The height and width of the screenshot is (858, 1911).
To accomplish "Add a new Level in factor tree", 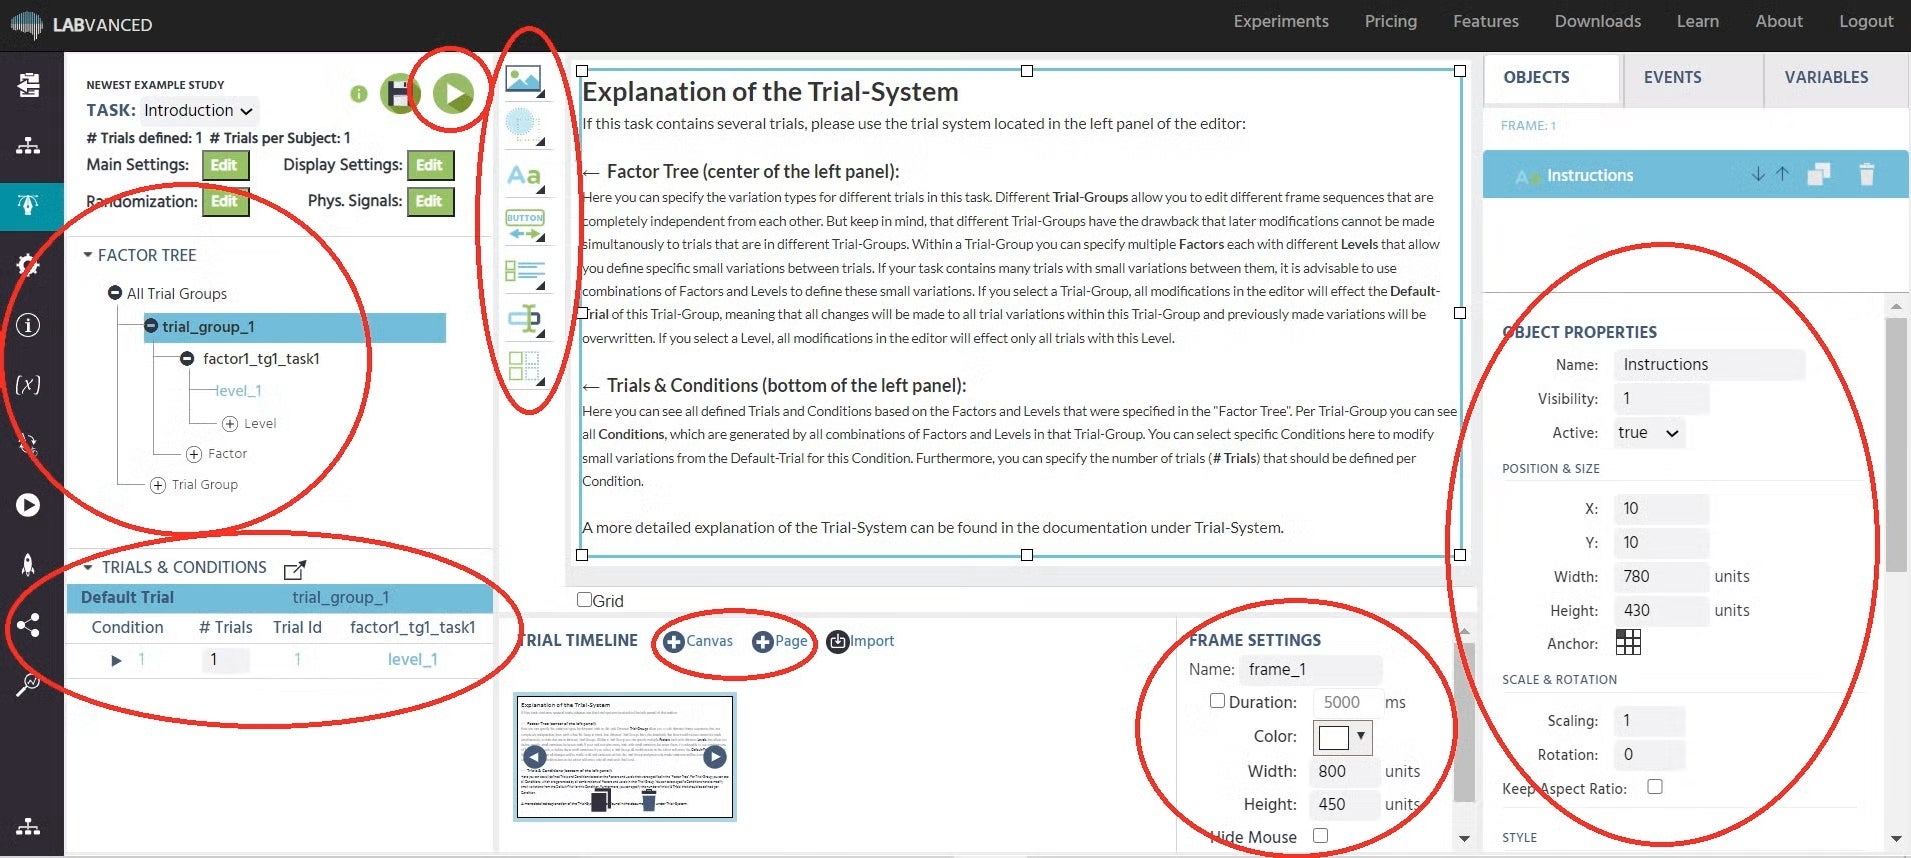I will (249, 423).
